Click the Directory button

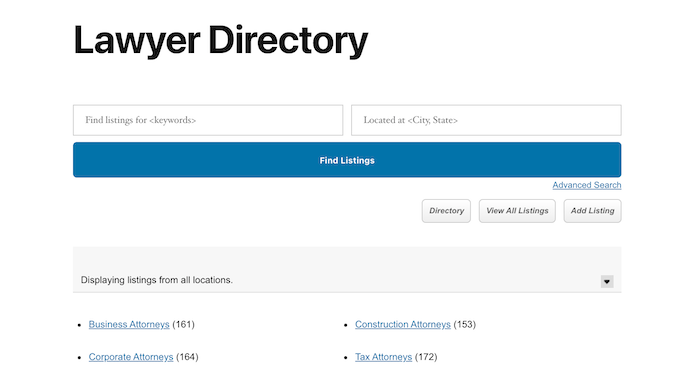click(446, 211)
